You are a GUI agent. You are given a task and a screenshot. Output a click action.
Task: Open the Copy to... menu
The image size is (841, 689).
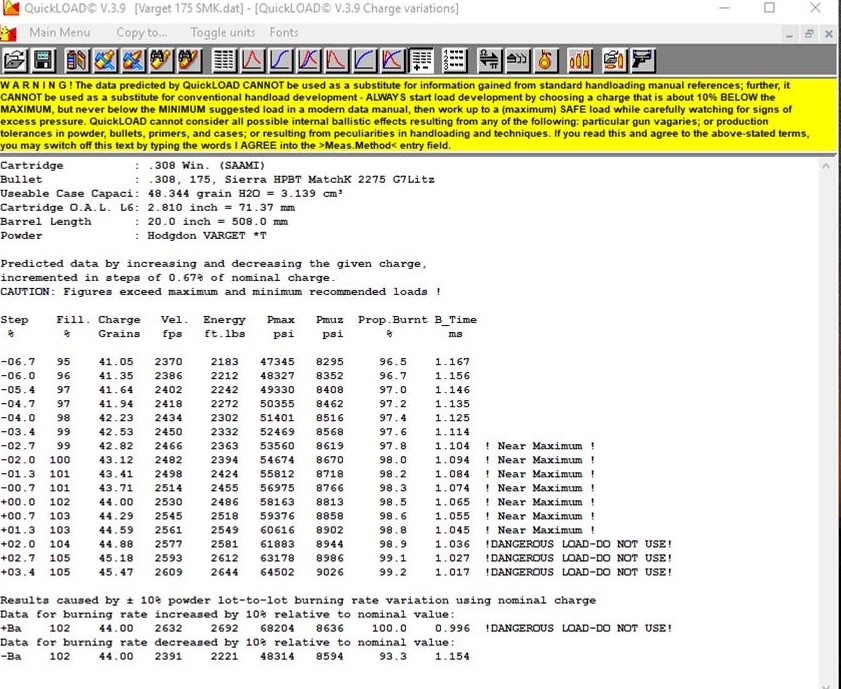[142, 33]
